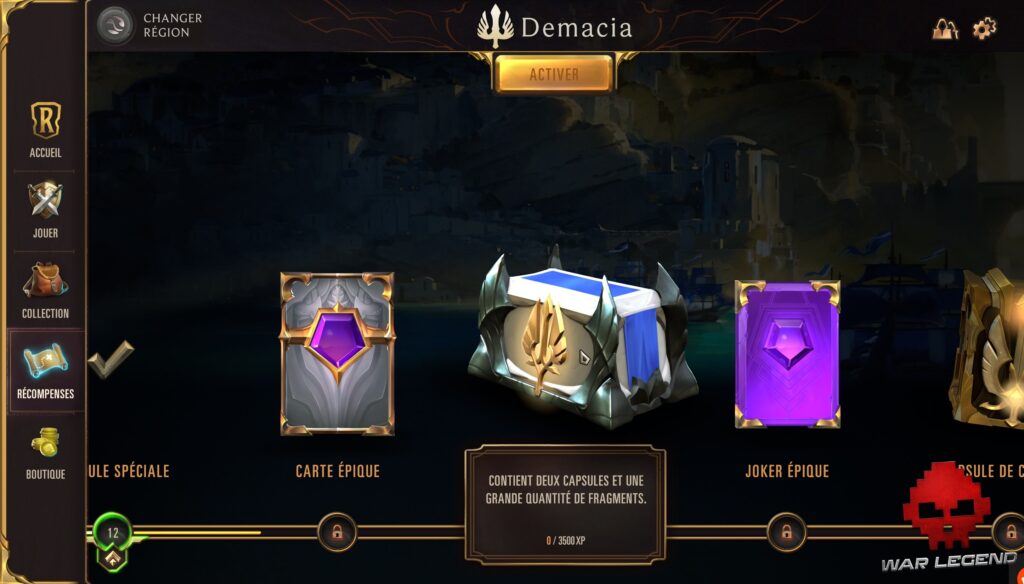The image size is (1024, 584).
Task: Click the lock node under Carte Épique
Action: click(x=337, y=532)
